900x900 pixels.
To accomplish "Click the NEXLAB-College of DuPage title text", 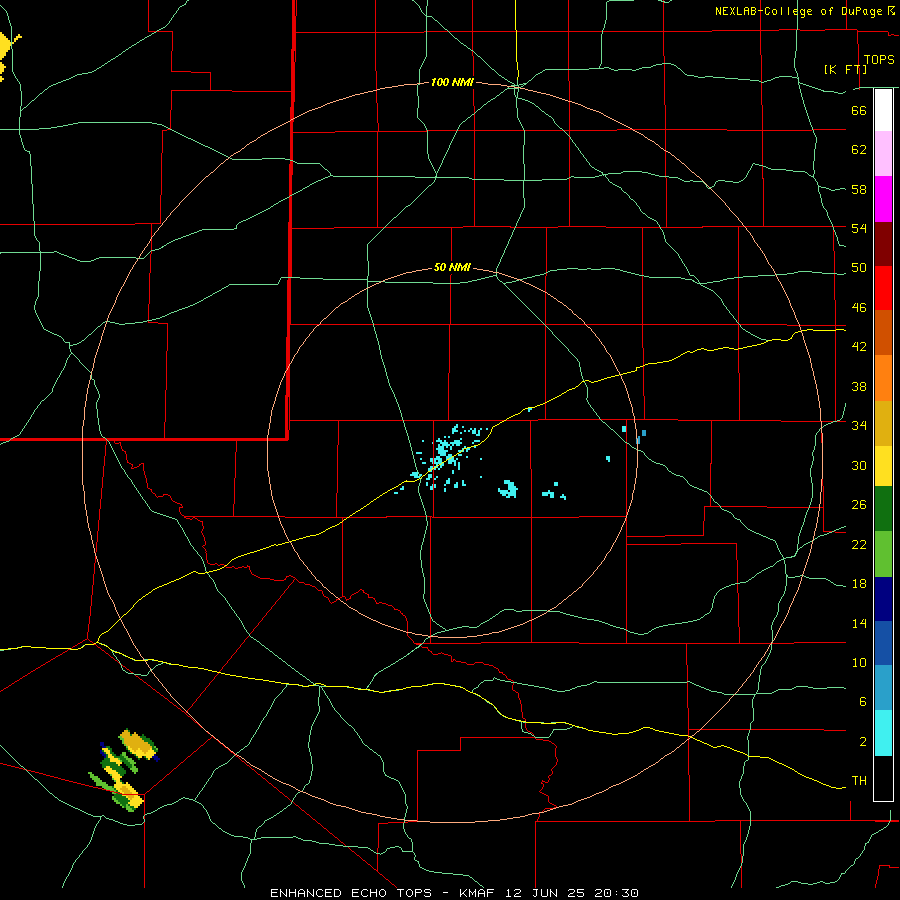I will click(x=798, y=11).
